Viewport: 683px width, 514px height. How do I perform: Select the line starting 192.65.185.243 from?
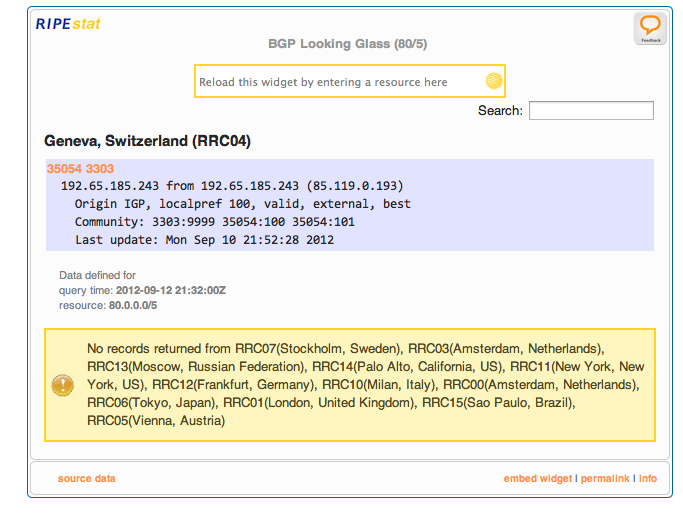(232, 186)
